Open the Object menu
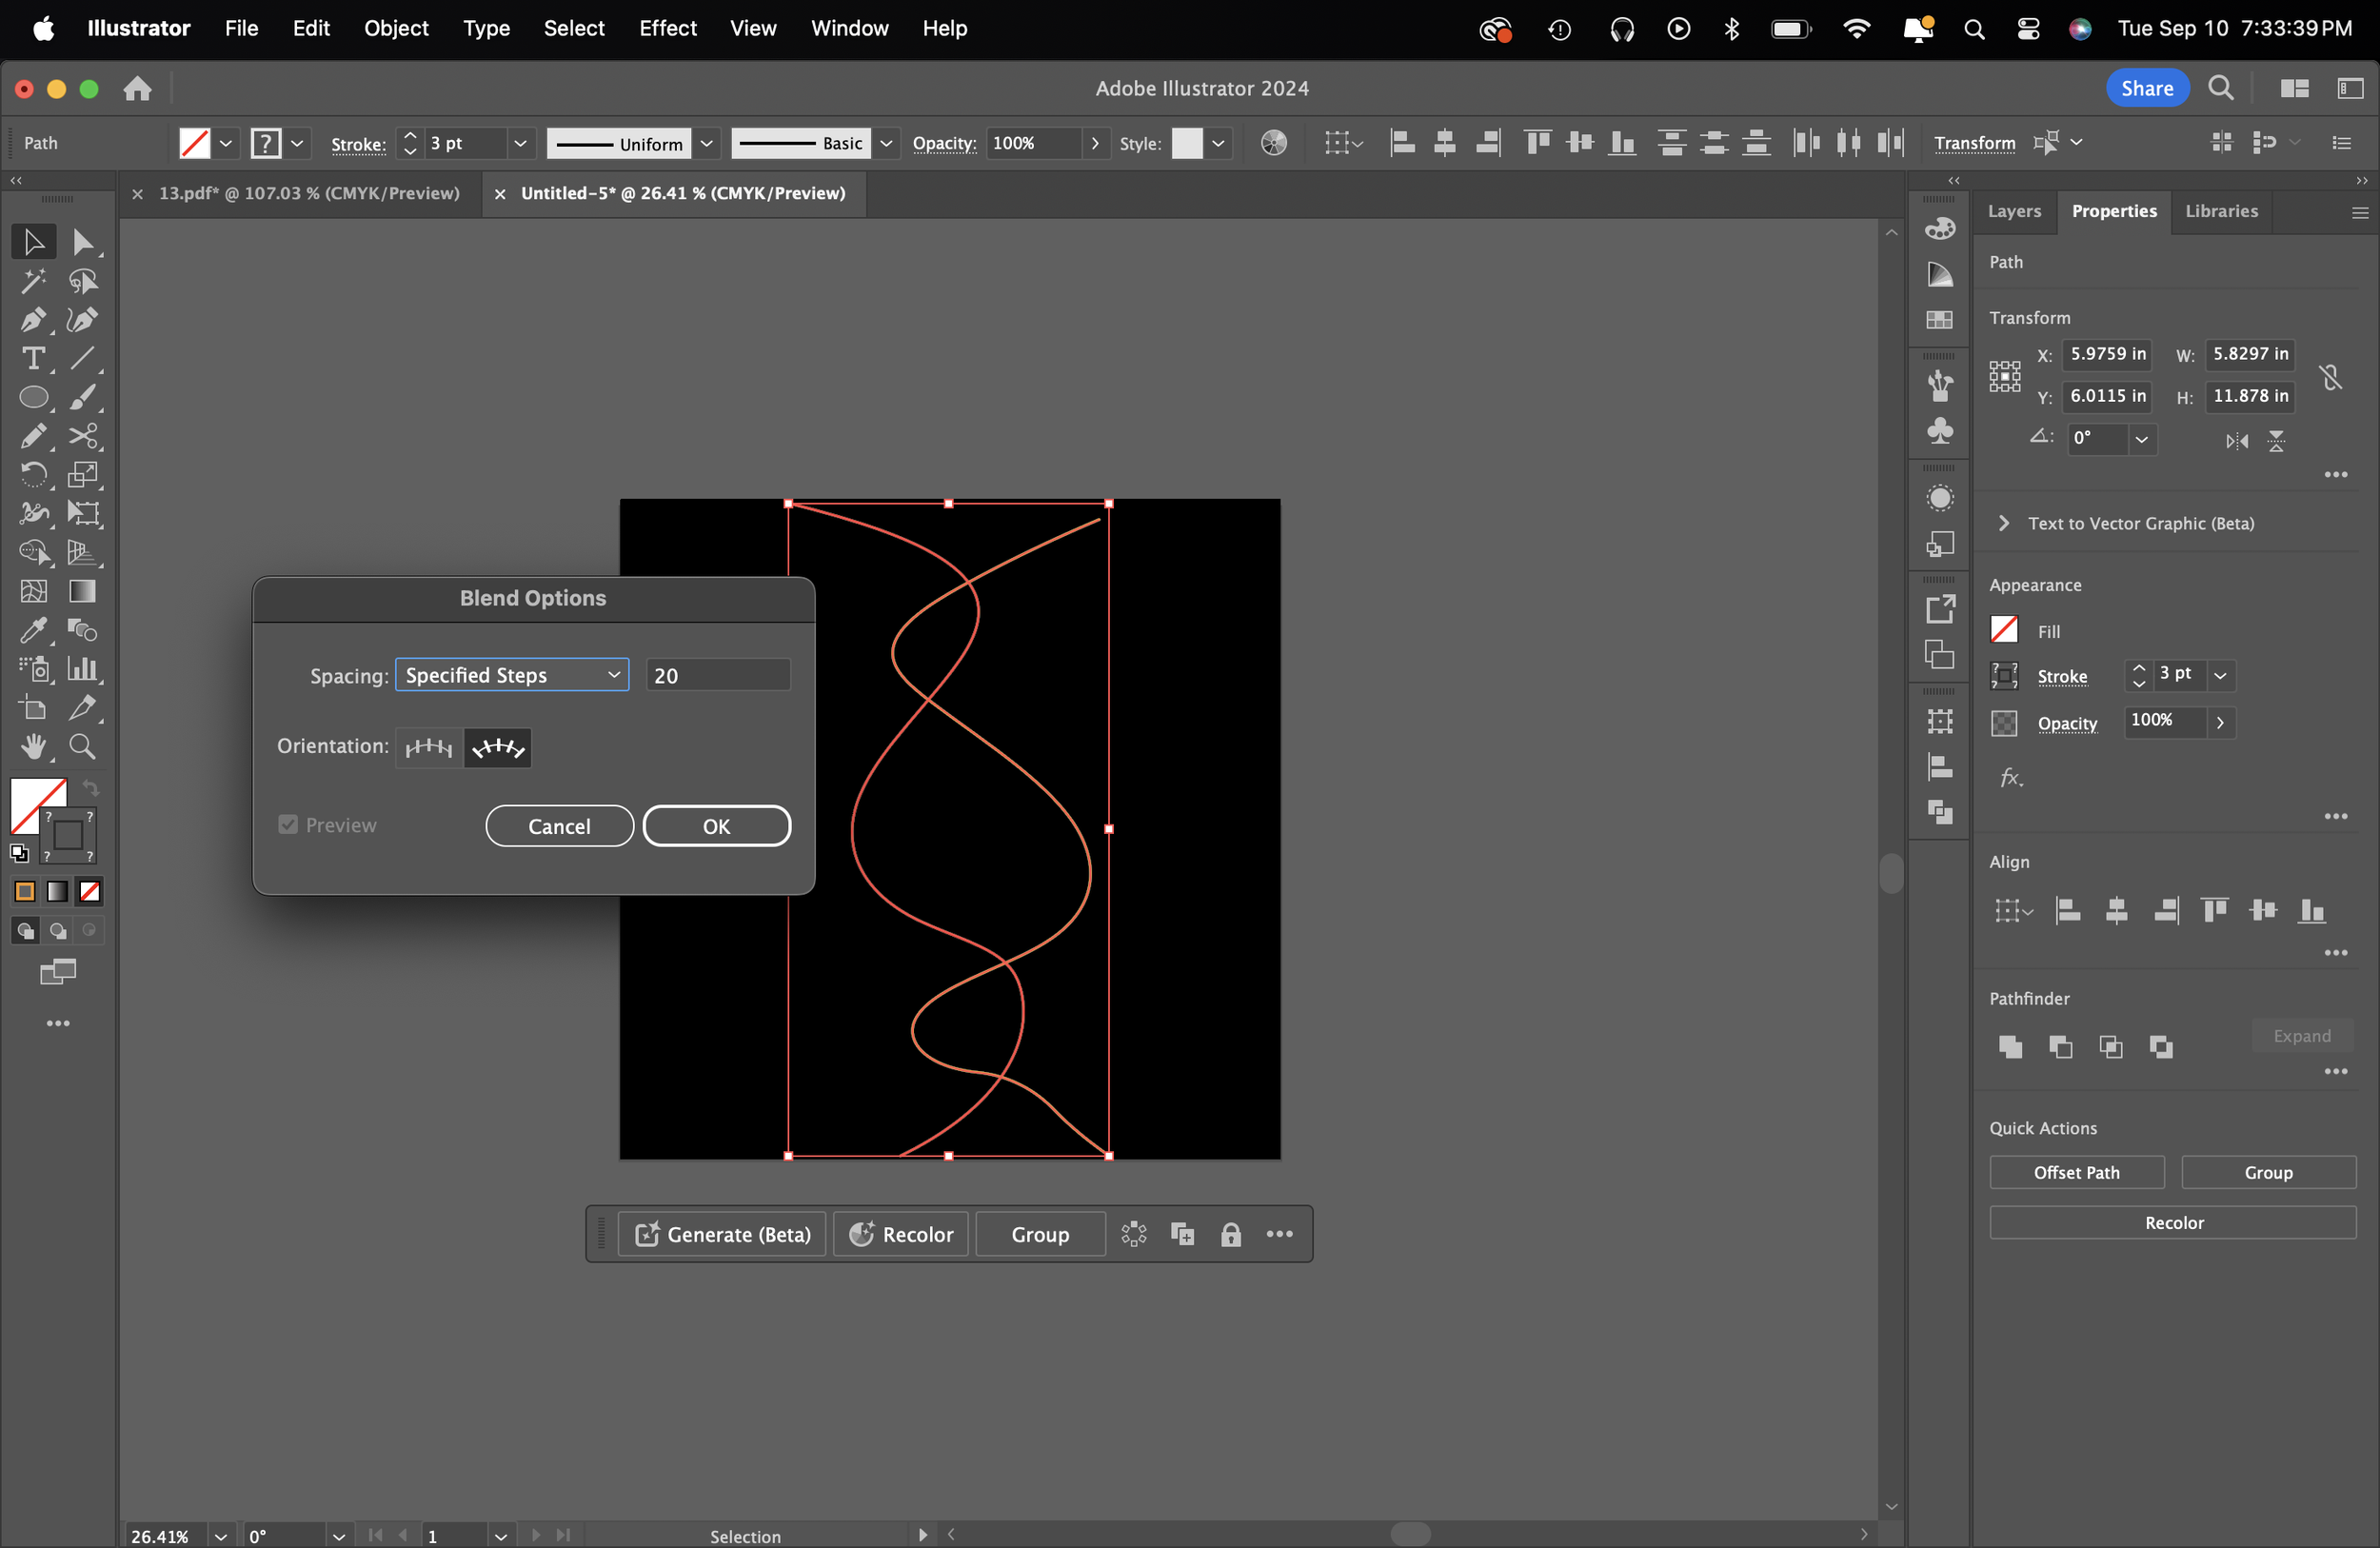This screenshot has height=1548, width=2380. 396,28
